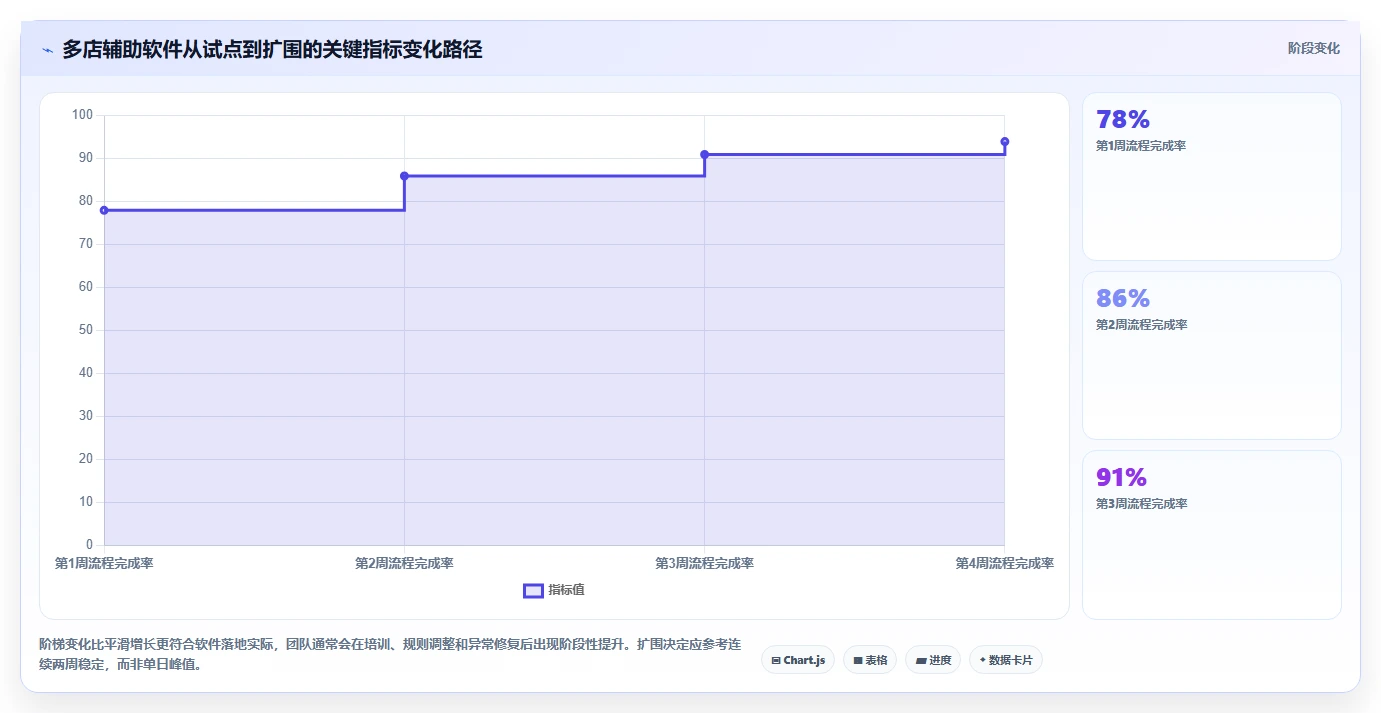Click the x-axis label 第2周流程完成率
1381x713 pixels.
404,564
